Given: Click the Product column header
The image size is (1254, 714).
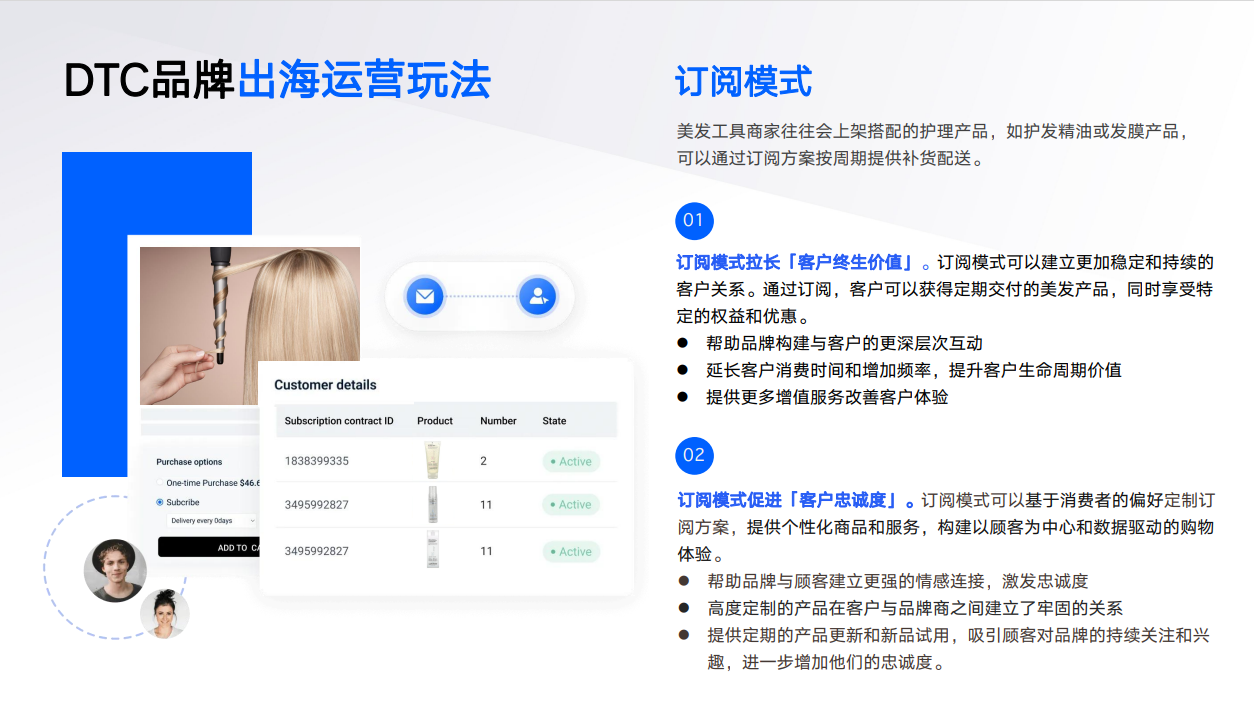Looking at the screenshot, I should click(435, 421).
